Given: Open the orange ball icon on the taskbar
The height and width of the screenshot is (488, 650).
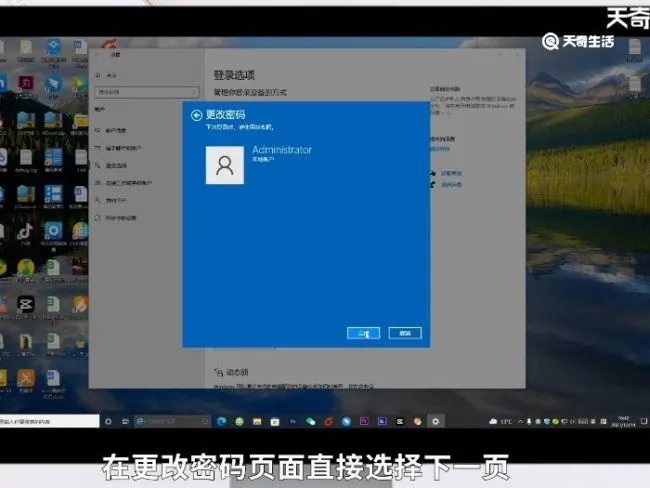Looking at the screenshot, I should tap(417, 421).
